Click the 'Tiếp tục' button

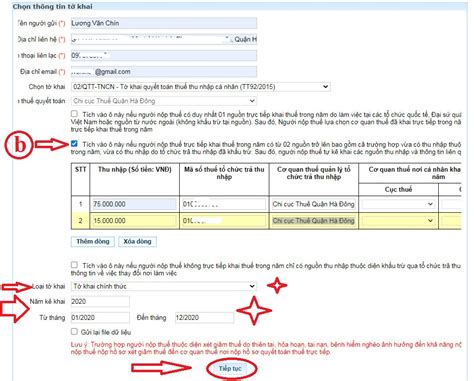click(x=230, y=368)
